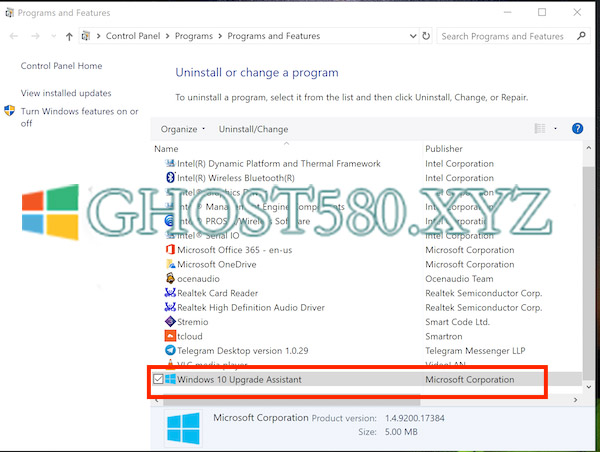Go to Control Panel breadcrumb
The image size is (600, 452).
(x=133, y=36)
